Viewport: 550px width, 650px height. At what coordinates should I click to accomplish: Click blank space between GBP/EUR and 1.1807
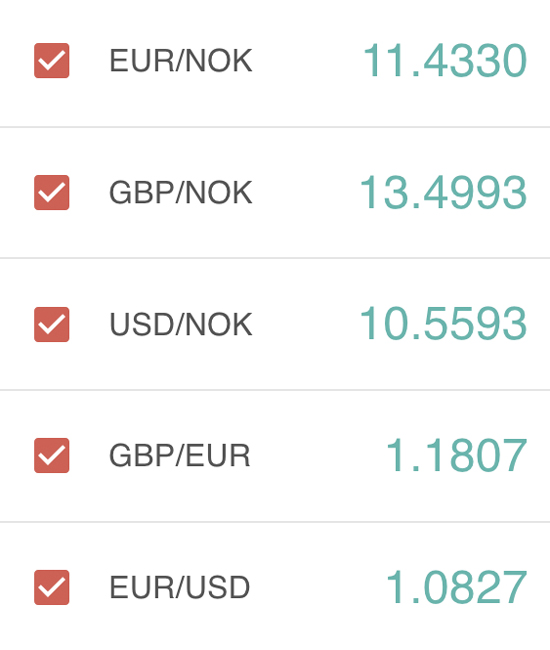click(x=318, y=455)
